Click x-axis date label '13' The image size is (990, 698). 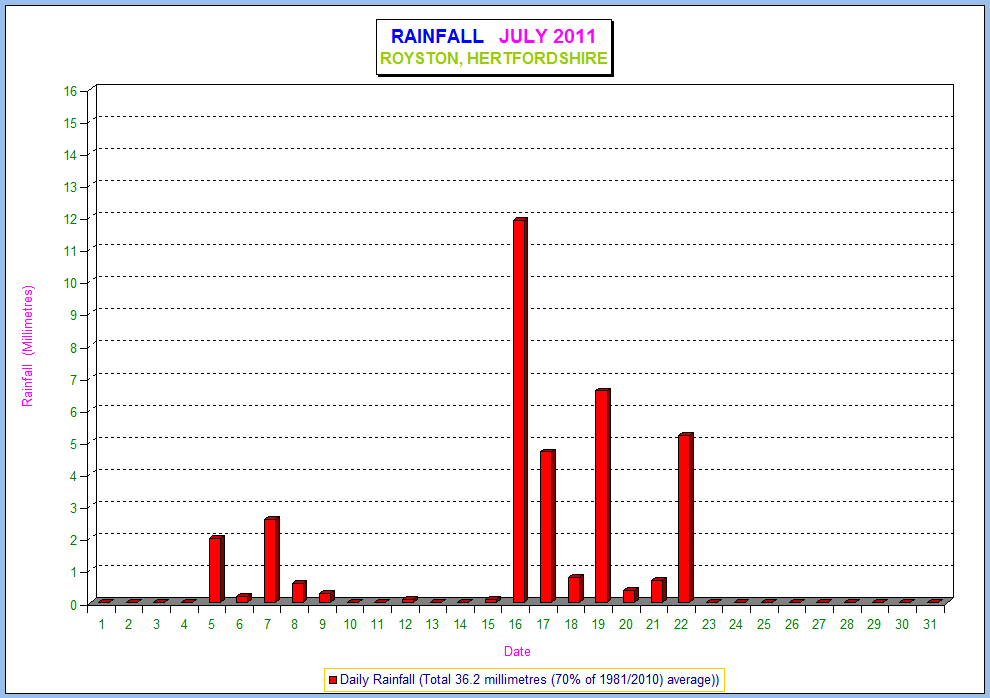[x=432, y=624]
